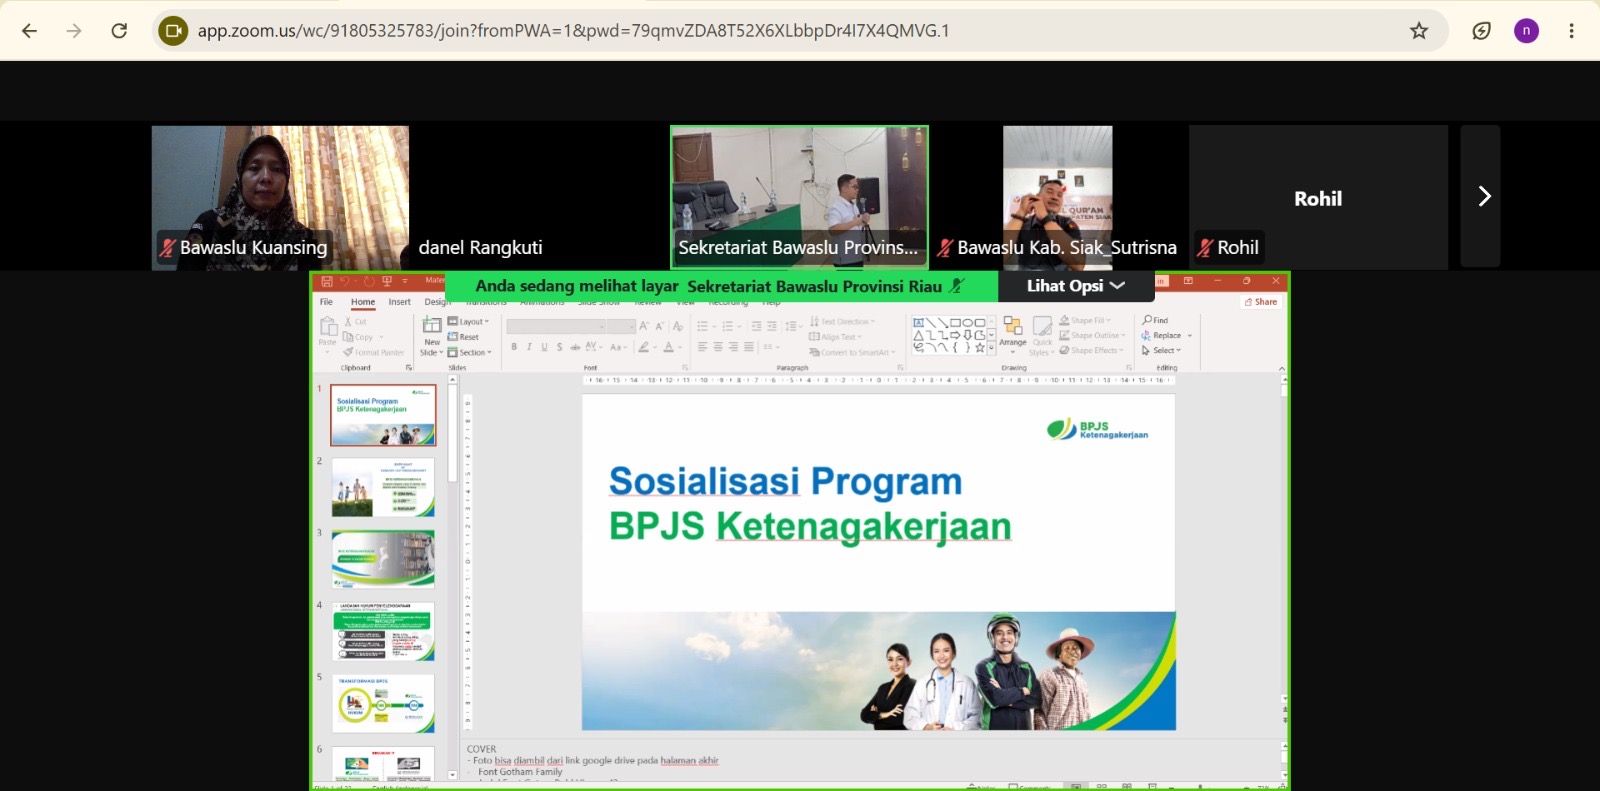Image resolution: width=1600 pixels, height=791 pixels.
Task: Click the Chrome back arrow
Action: (x=29, y=31)
